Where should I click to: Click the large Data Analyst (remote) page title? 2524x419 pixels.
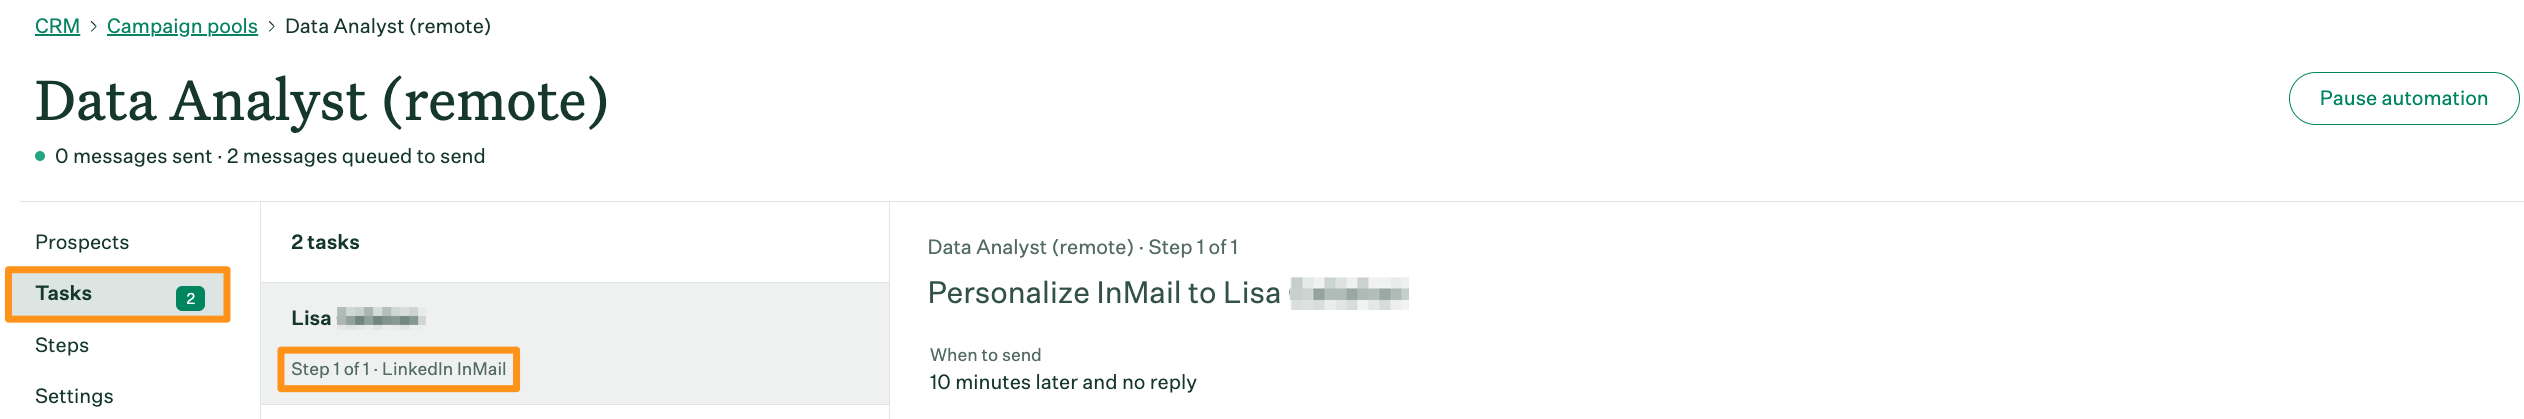point(322,101)
